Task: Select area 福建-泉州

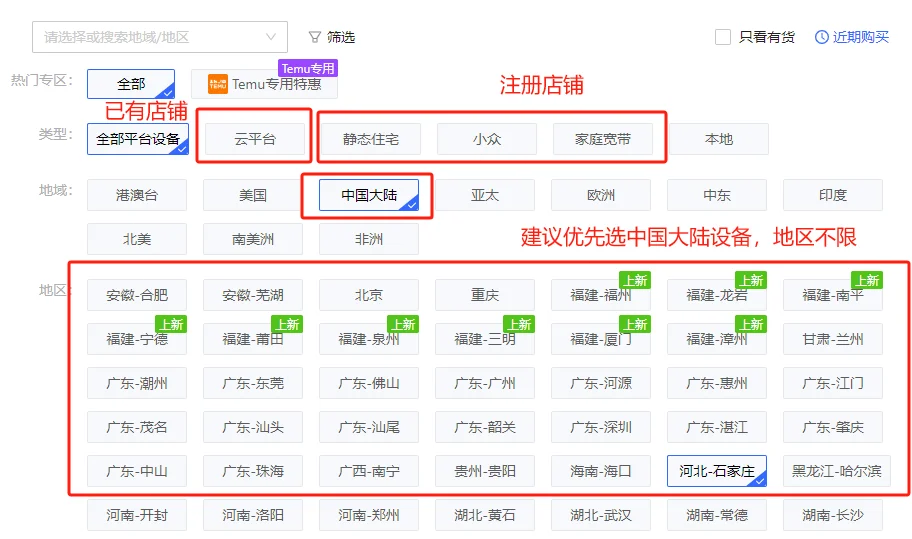Action: pyautogui.click(x=369, y=339)
